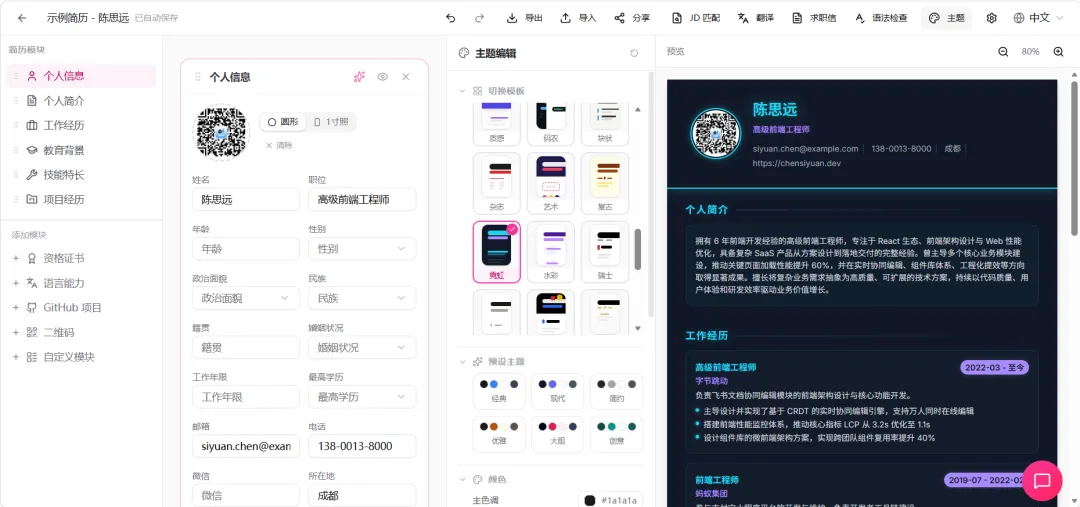The height and width of the screenshot is (507, 1080).
Task: Open the 性别 dropdown
Action: 362,249
